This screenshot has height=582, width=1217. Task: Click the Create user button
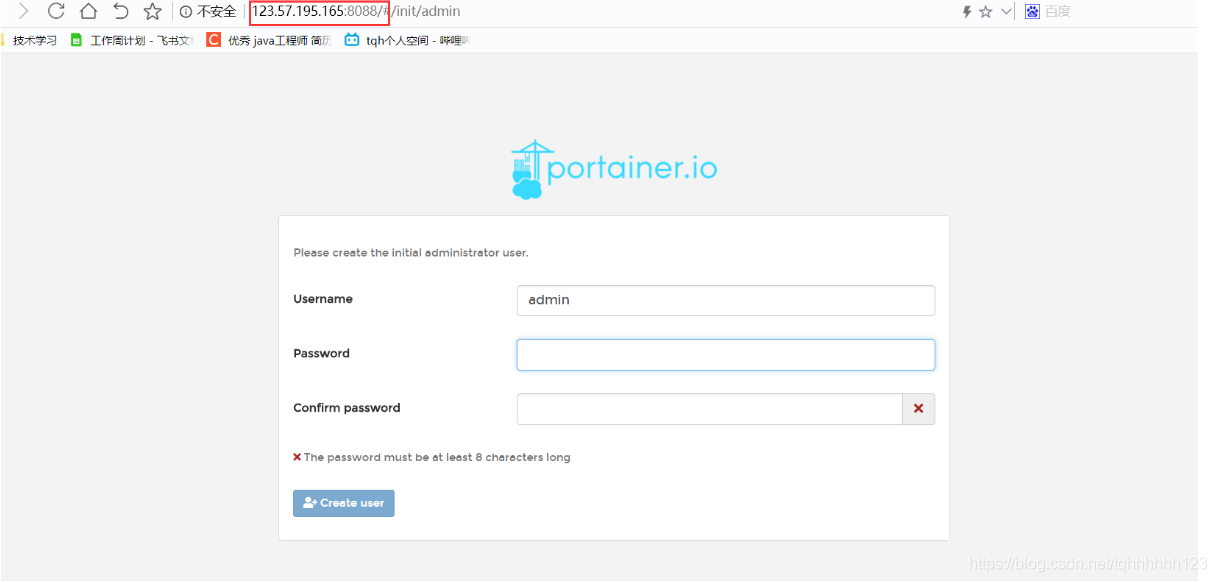tap(344, 503)
